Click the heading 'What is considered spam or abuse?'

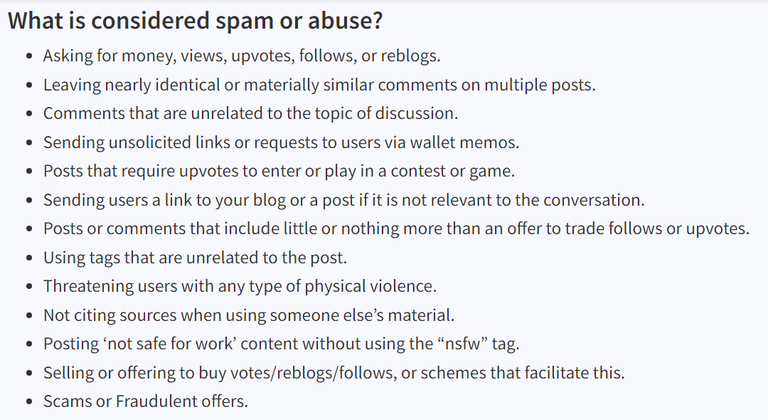tap(195, 21)
